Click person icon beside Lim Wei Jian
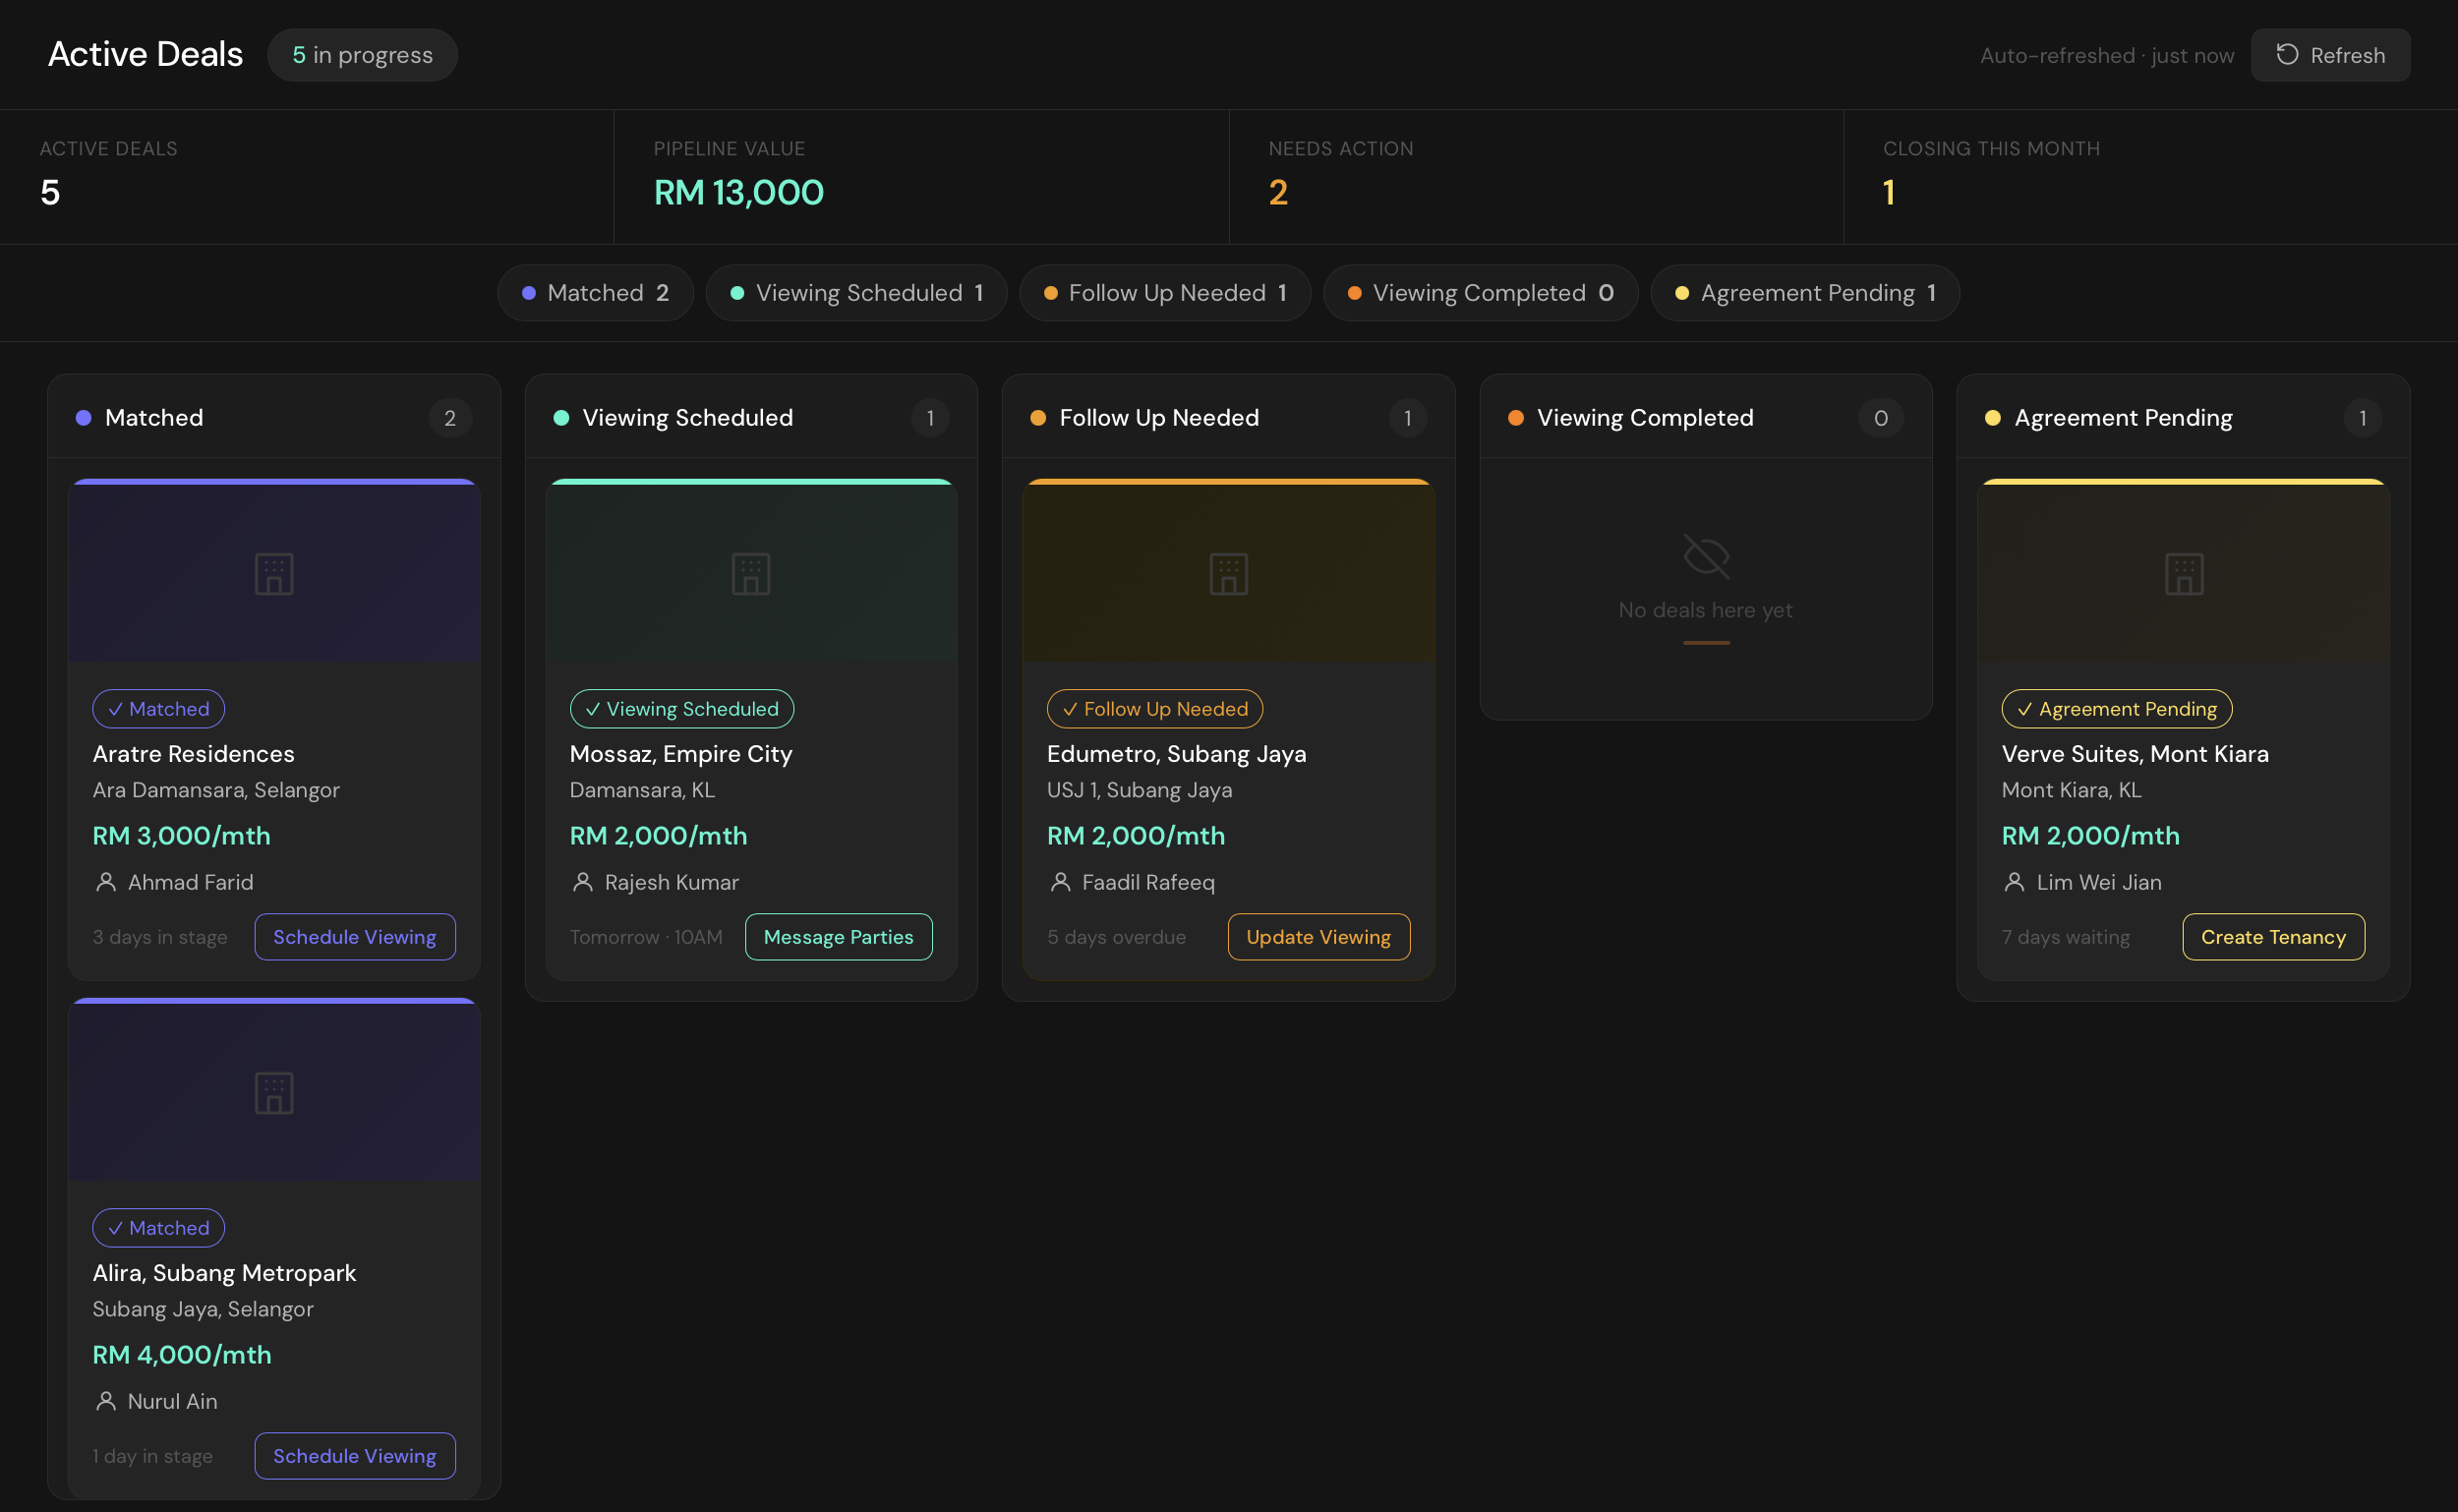2458x1512 pixels. click(2015, 882)
